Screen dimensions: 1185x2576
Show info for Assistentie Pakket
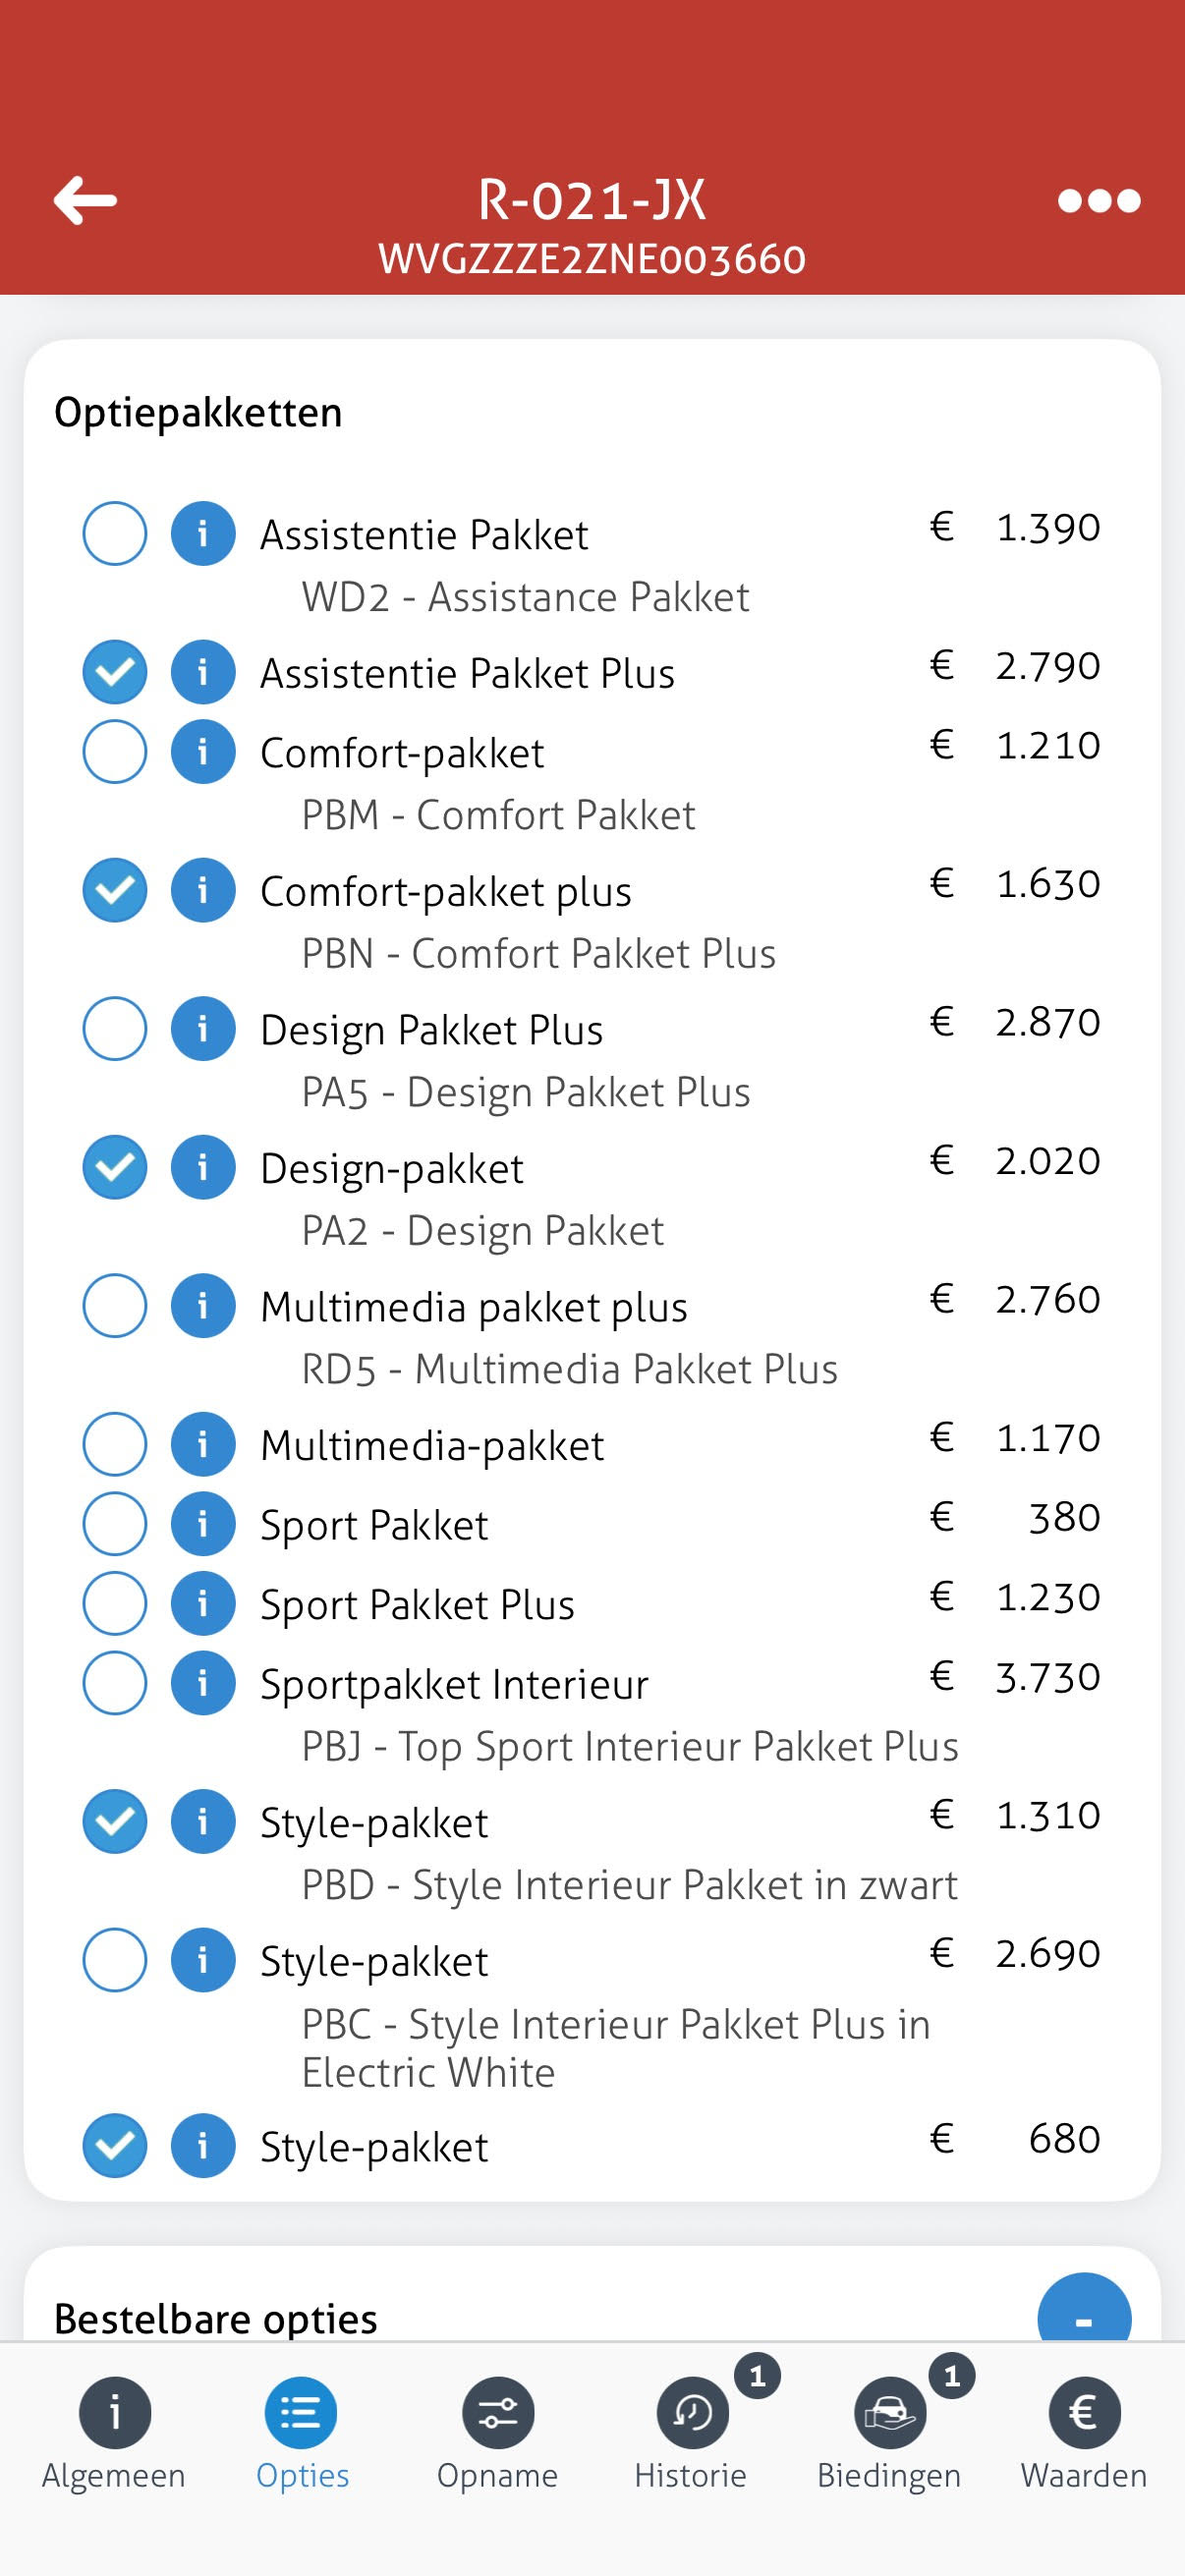(203, 533)
